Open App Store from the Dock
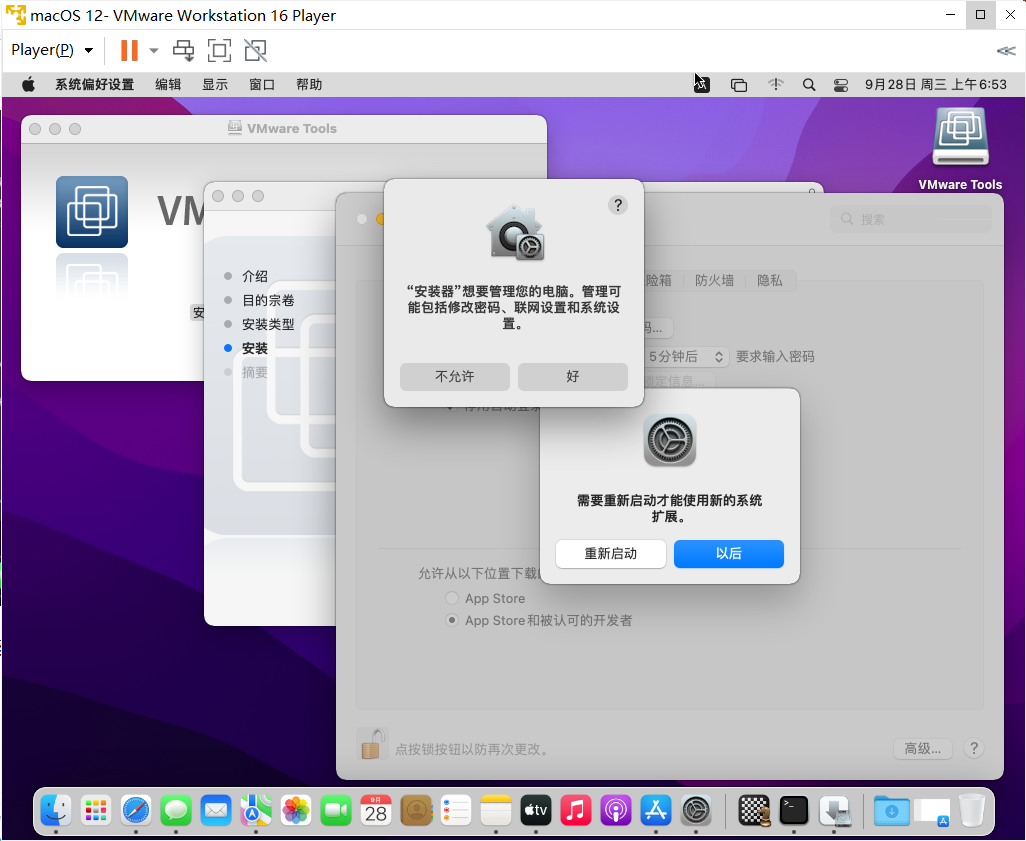The image size is (1026, 841). pyautogui.click(x=656, y=810)
